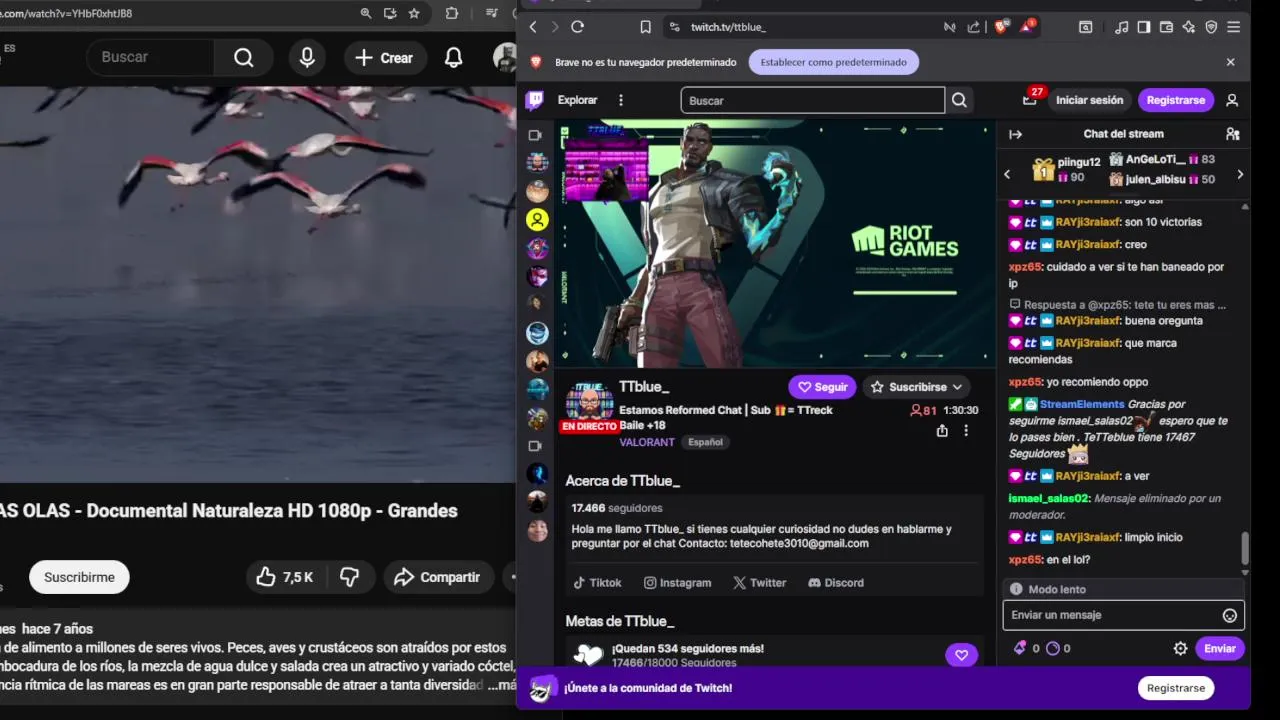The image size is (1280, 720).
Task: Click the Twitch logo home icon
Action: click(x=535, y=100)
